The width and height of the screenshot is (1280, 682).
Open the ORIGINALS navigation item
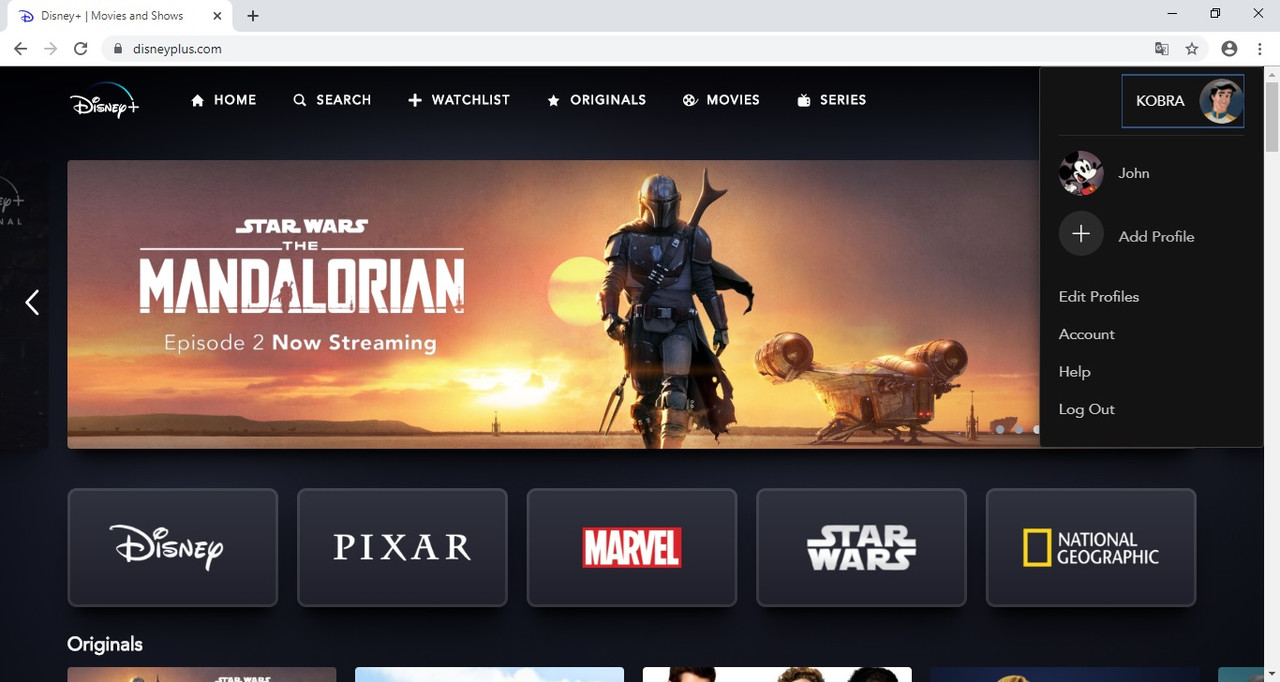[x=596, y=100]
